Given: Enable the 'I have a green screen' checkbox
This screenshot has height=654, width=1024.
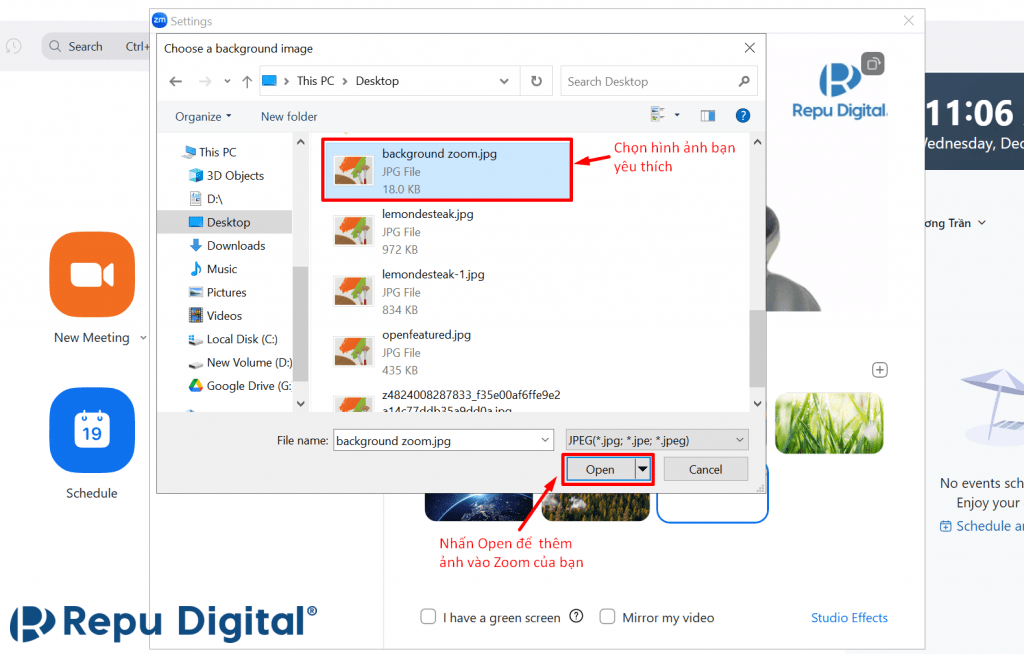Looking at the screenshot, I should (x=428, y=617).
